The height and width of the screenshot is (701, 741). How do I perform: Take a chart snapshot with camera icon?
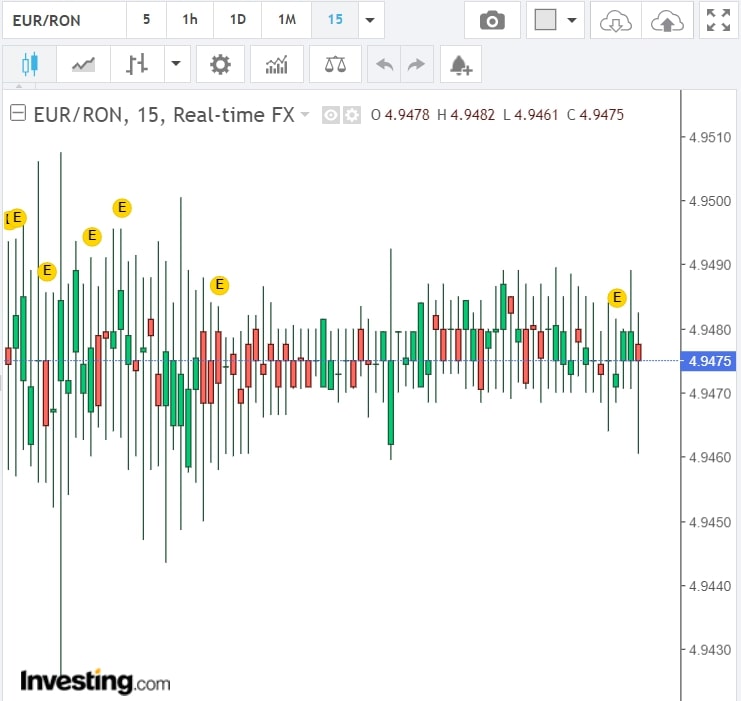[491, 20]
